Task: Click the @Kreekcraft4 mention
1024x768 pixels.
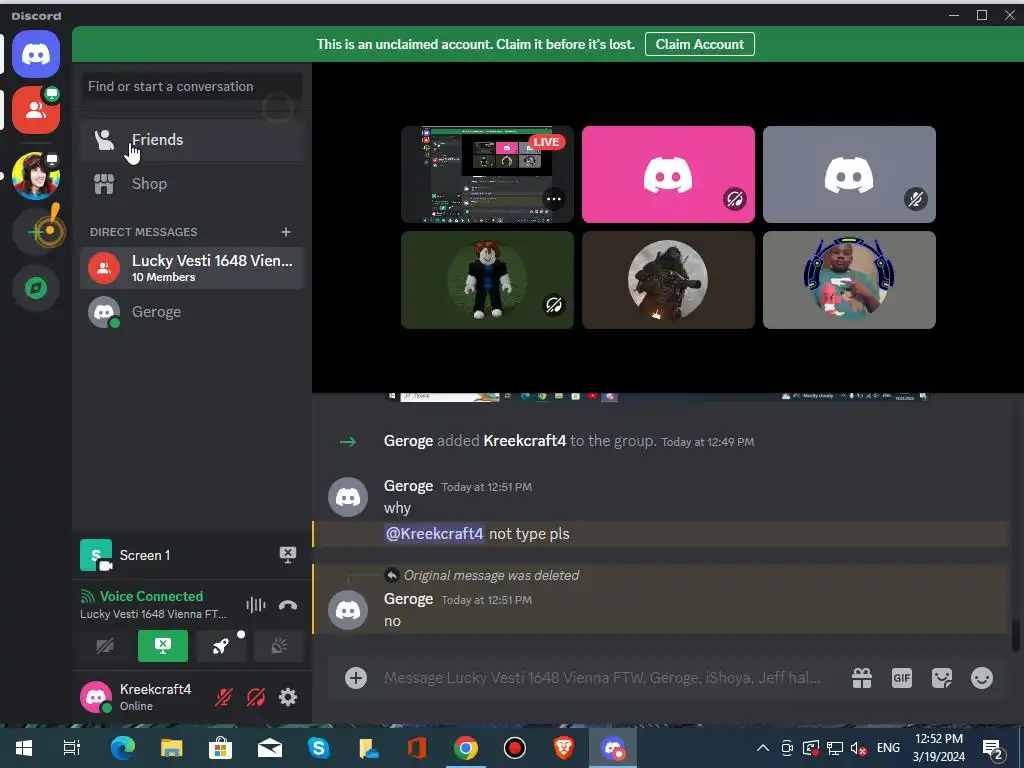Action: [434, 534]
